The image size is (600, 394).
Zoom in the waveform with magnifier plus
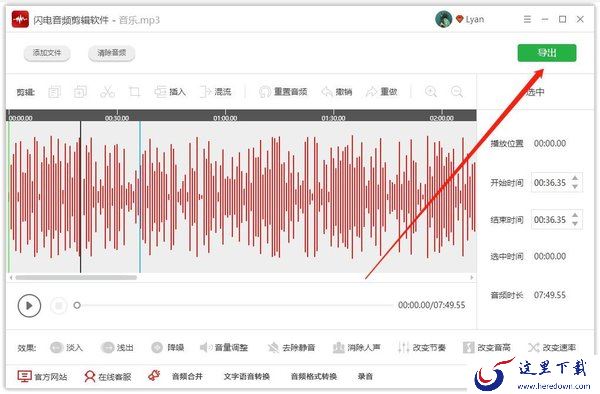[x=431, y=92]
